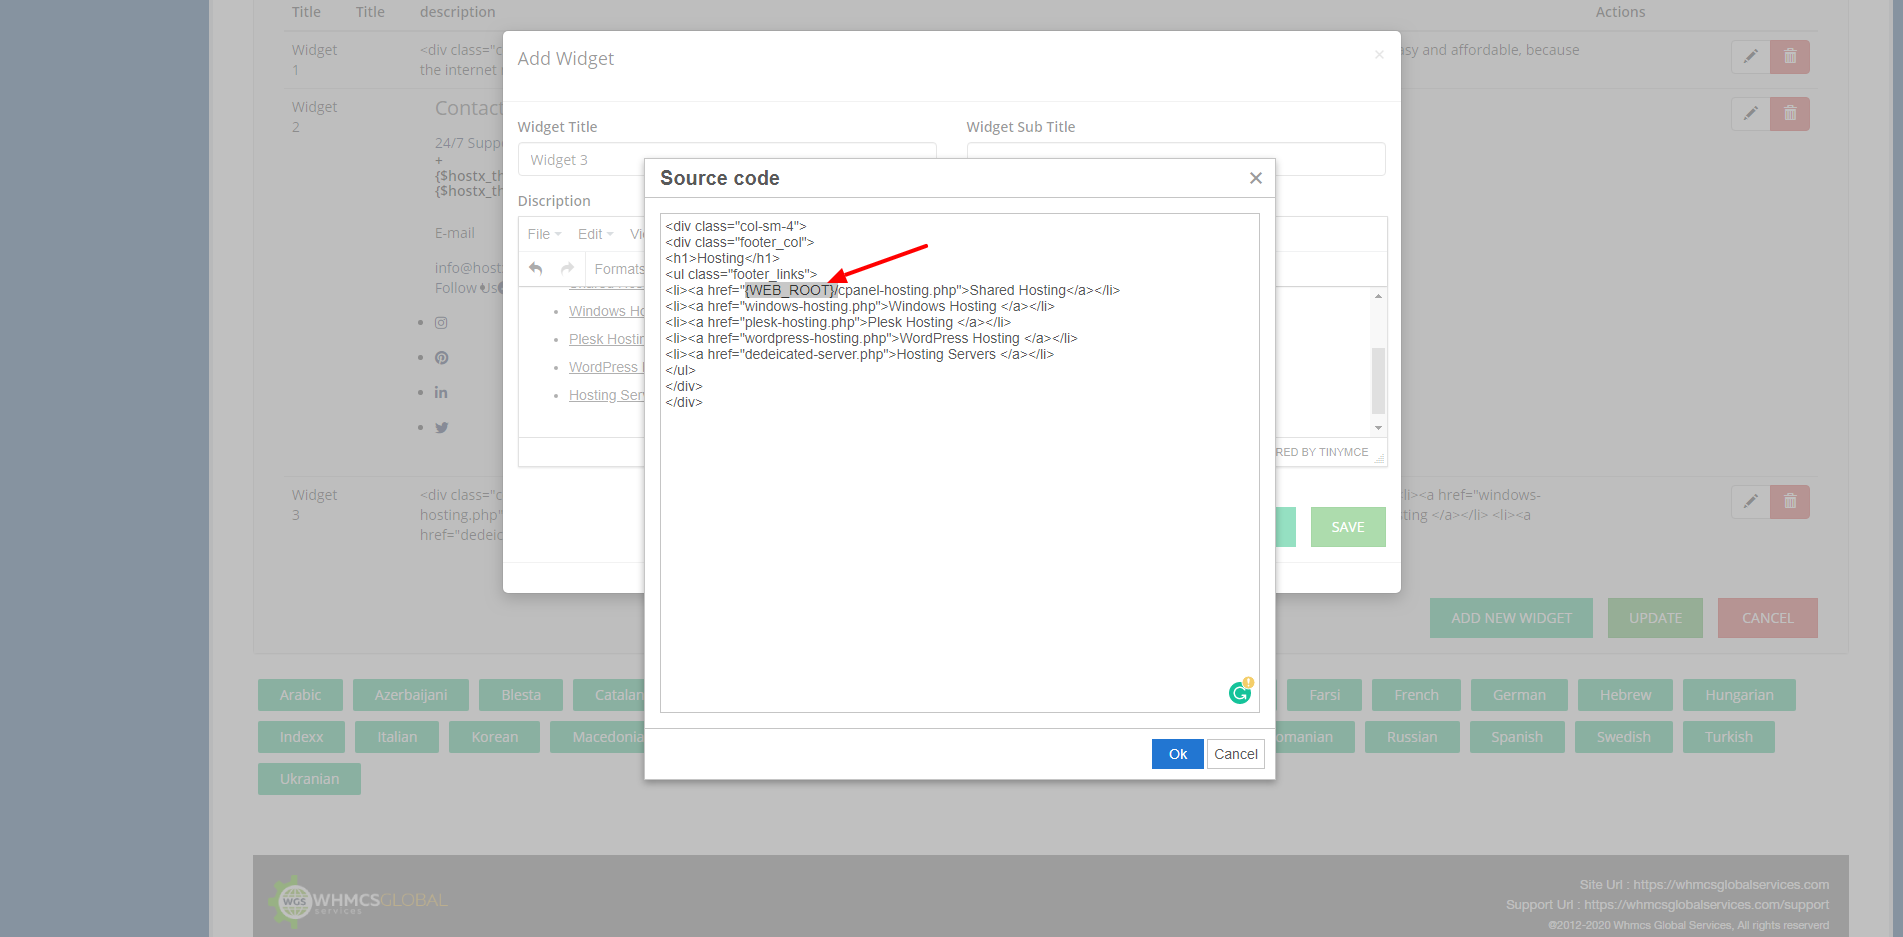The height and width of the screenshot is (937, 1903).
Task: Select the Arabic language tab
Action: click(x=300, y=695)
